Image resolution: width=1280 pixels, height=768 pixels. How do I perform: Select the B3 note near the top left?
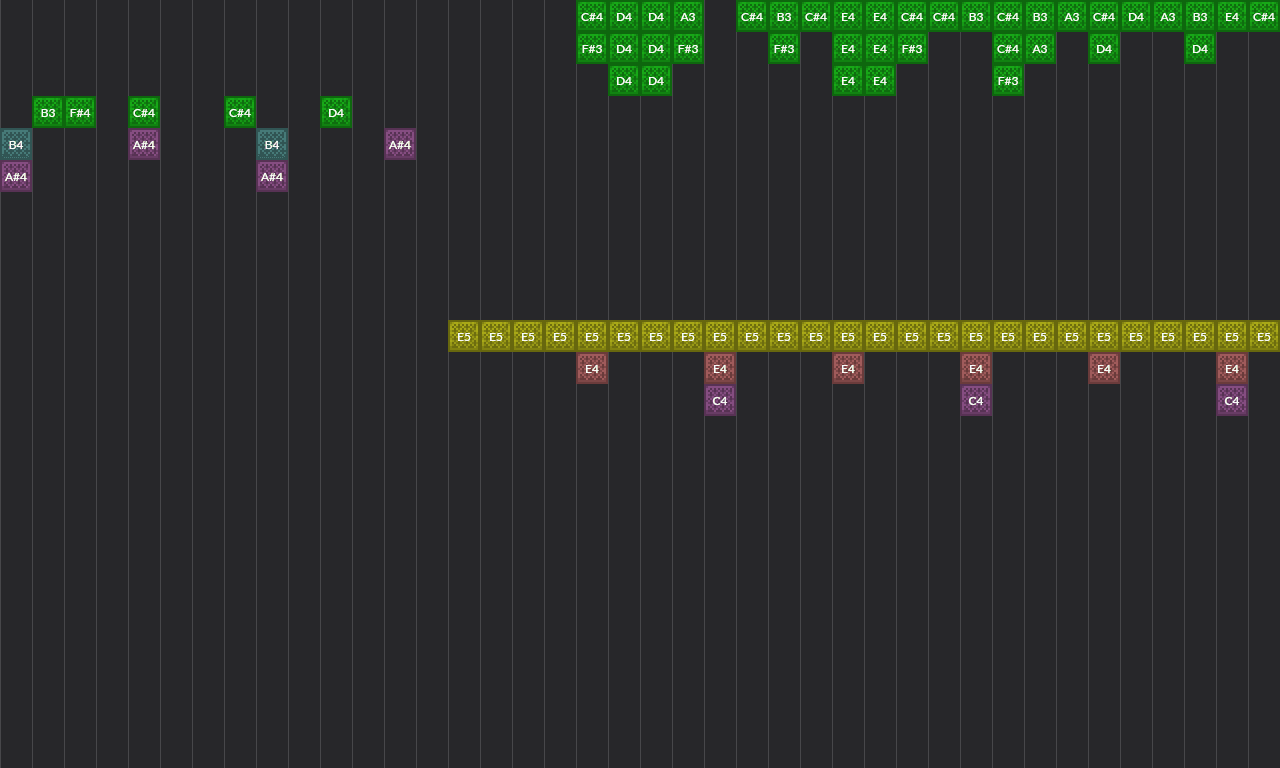point(48,112)
